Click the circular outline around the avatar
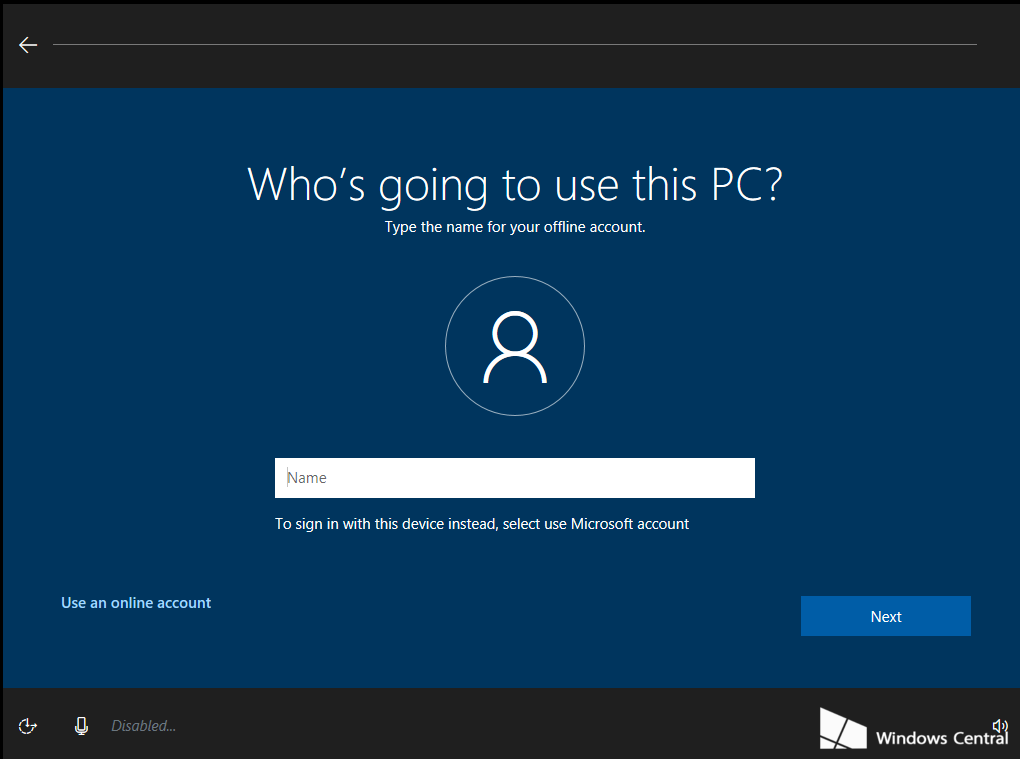Image resolution: width=1020 pixels, height=759 pixels. (515, 277)
